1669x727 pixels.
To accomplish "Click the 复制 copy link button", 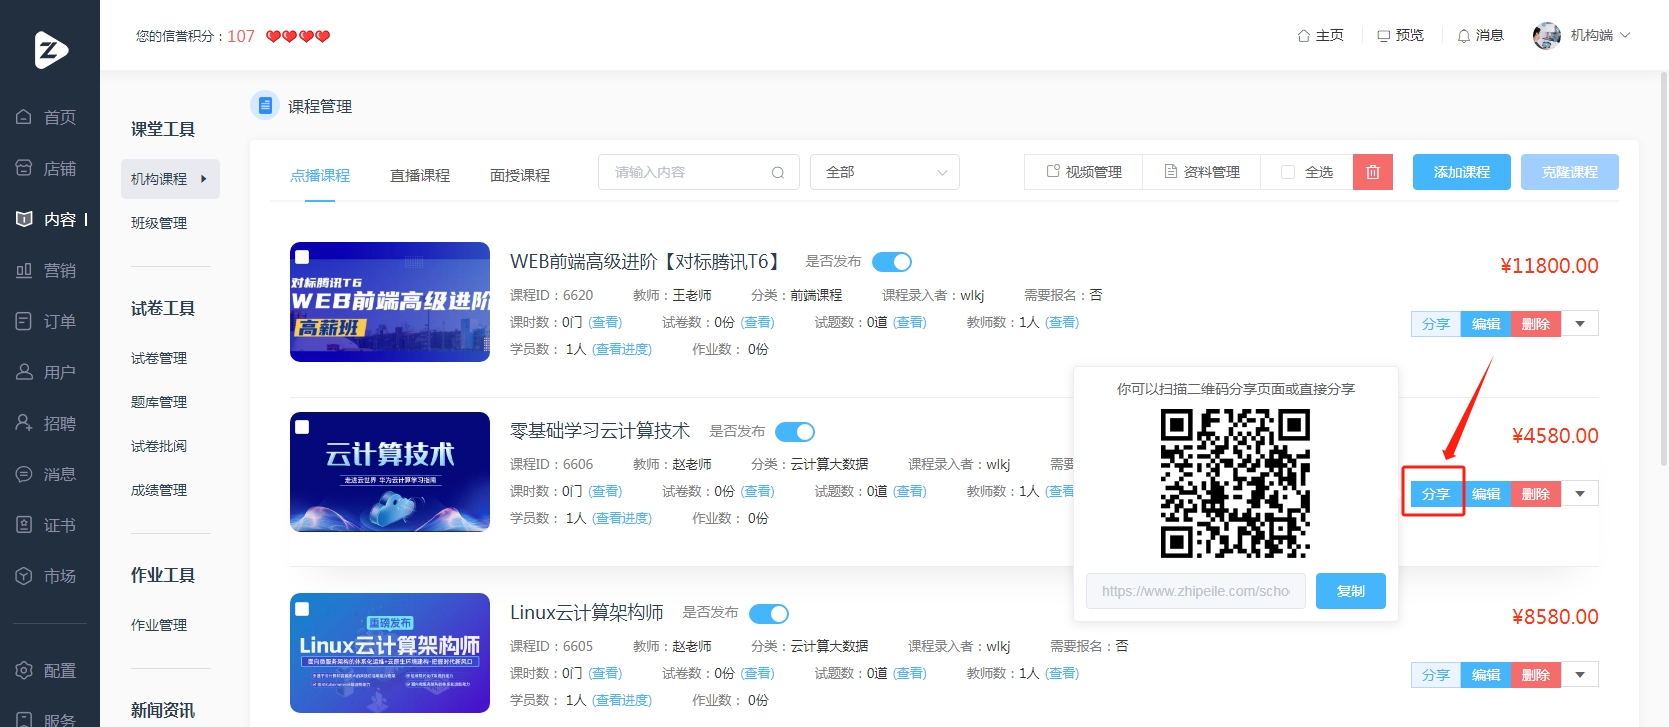I will [x=1351, y=591].
